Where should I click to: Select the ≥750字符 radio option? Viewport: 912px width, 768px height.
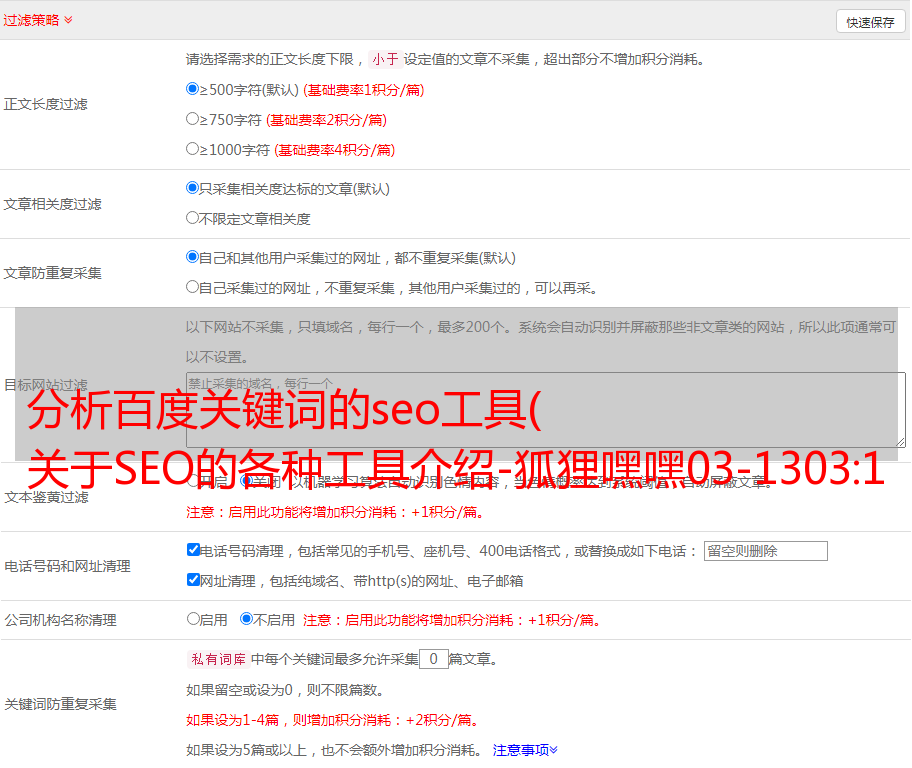tap(193, 119)
